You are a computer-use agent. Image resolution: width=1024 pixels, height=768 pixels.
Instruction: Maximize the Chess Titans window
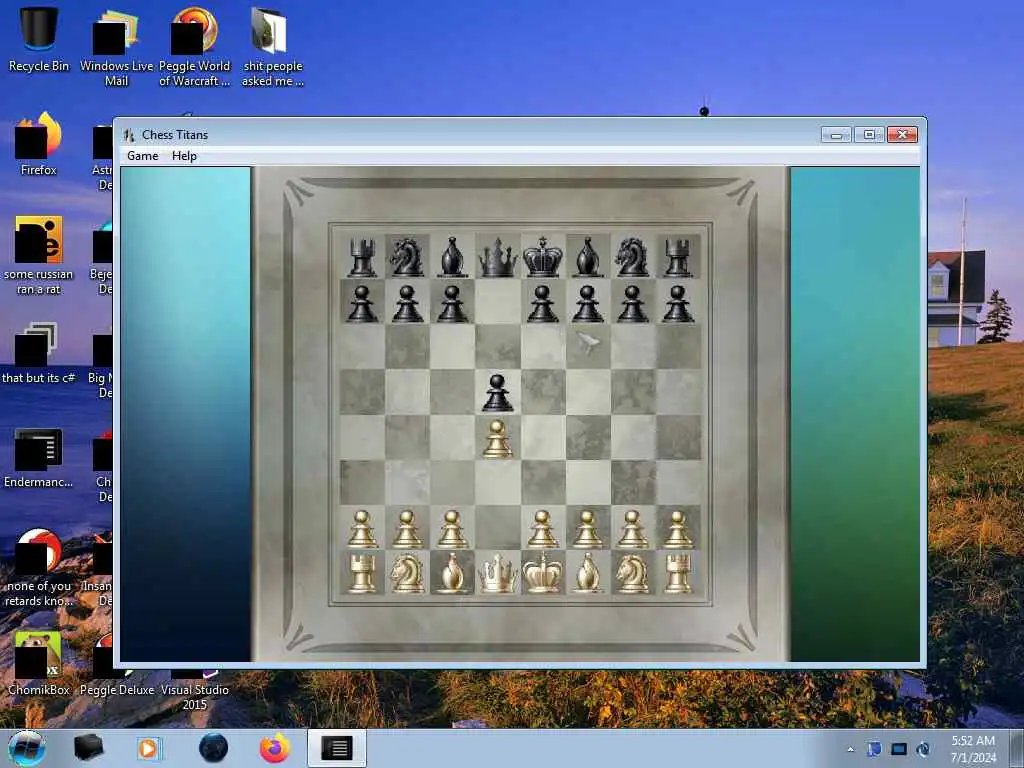pyautogui.click(x=869, y=135)
